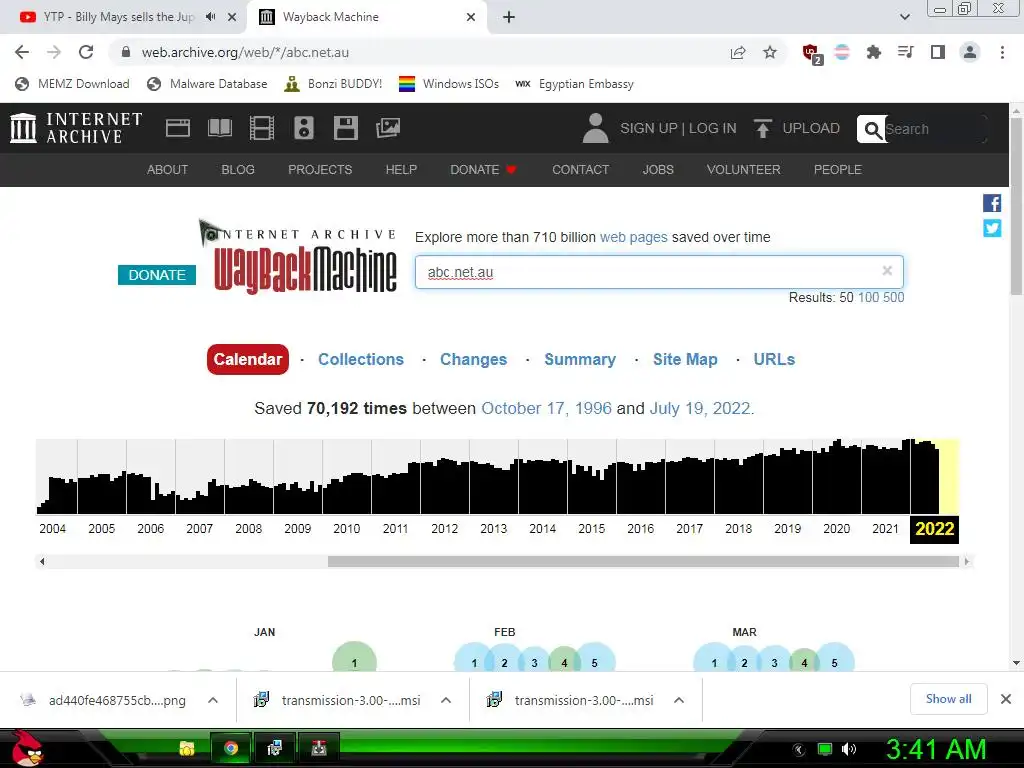
Task: Bookmark this page with the star
Action: [x=770, y=52]
